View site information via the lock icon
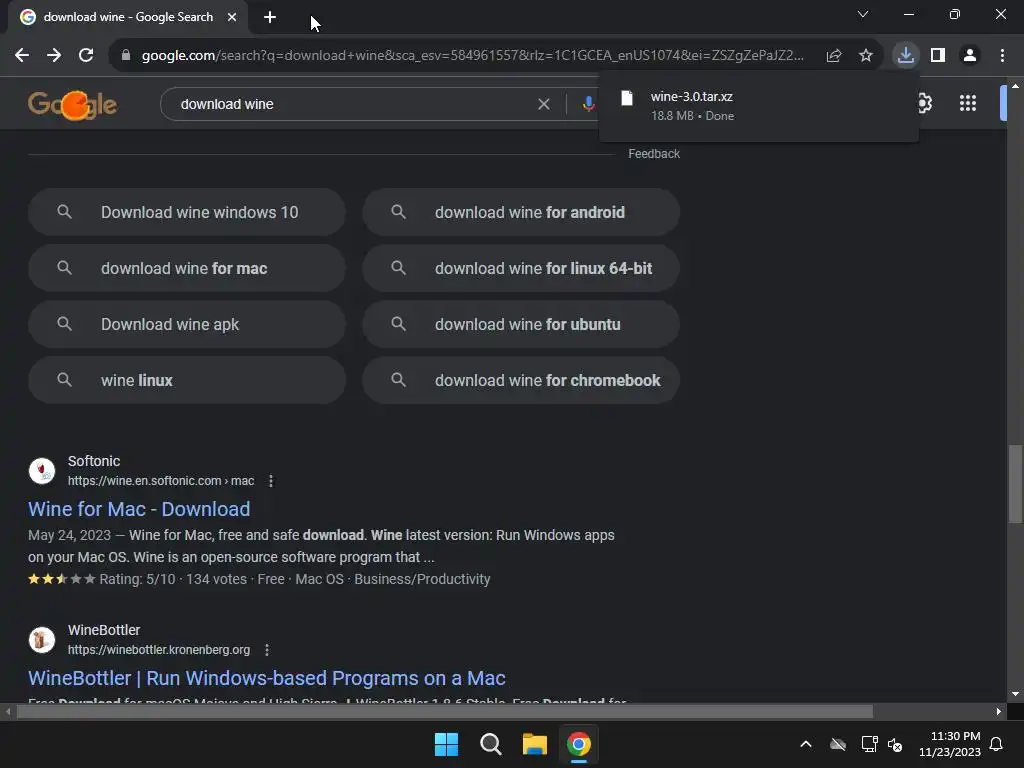 [x=126, y=56]
